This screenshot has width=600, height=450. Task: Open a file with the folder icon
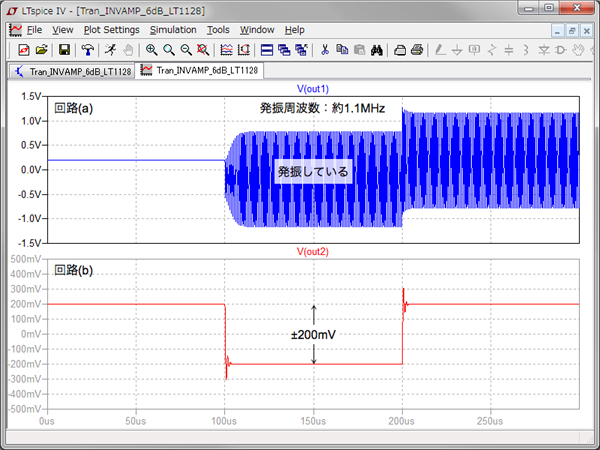pos(42,49)
